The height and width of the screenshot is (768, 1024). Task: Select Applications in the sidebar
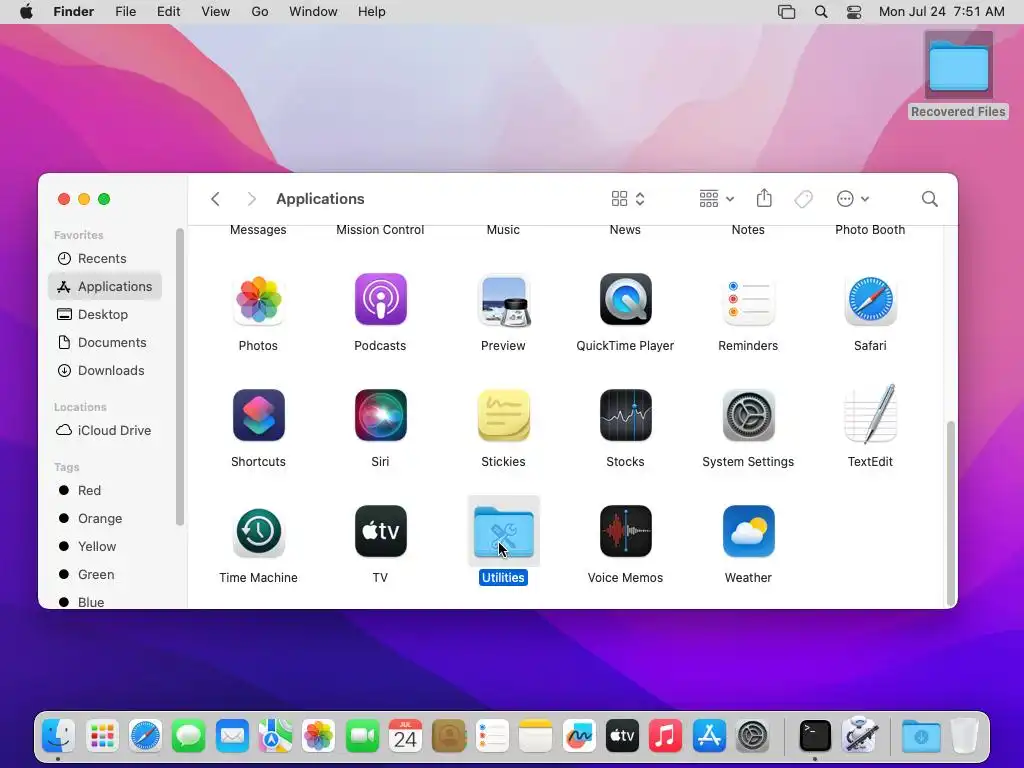pos(104,287)
